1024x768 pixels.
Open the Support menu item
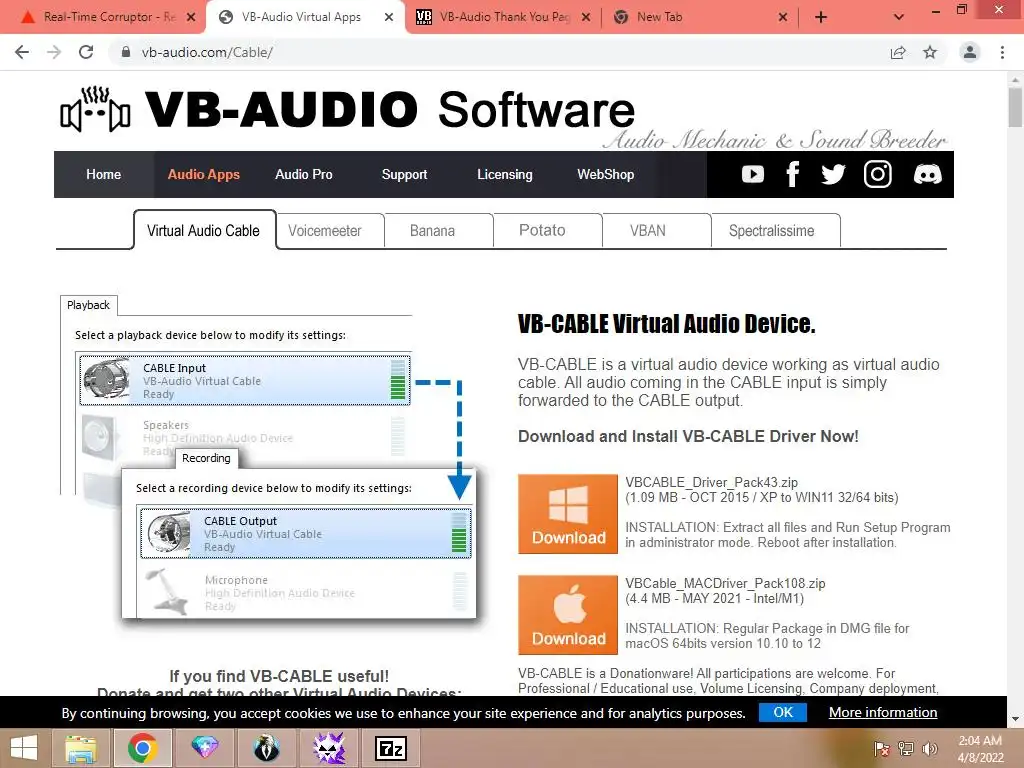pyautogui.click(x=404, y=174)
